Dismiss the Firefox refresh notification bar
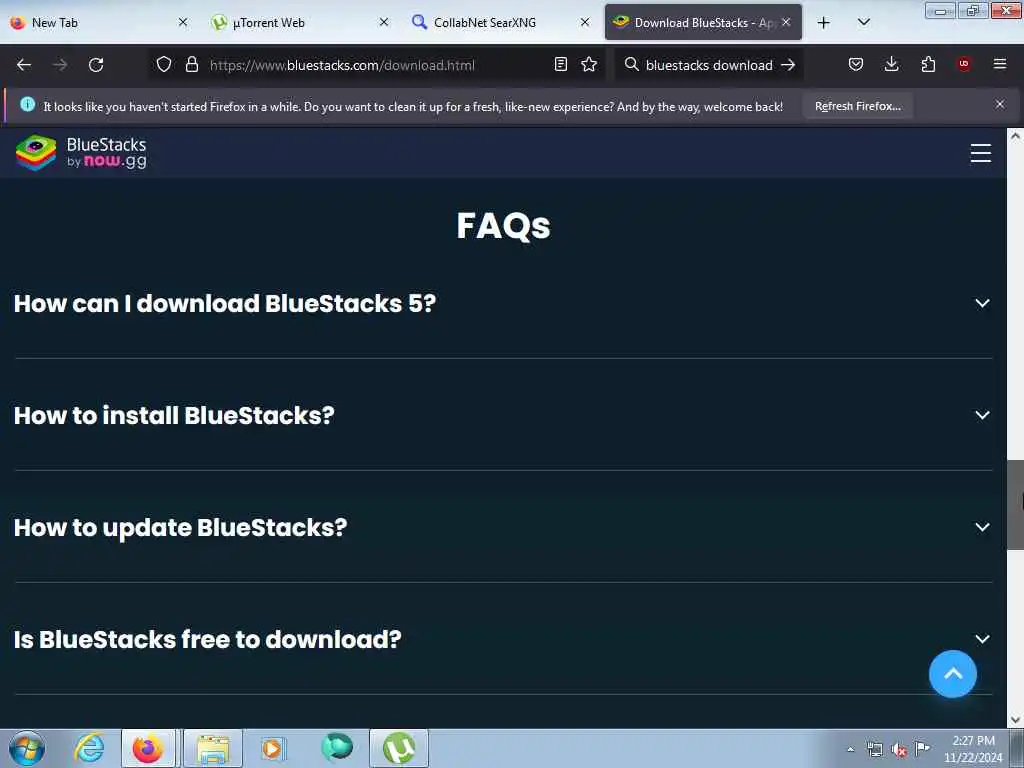Viewport: 1024px width, 768px height. 1000,104
